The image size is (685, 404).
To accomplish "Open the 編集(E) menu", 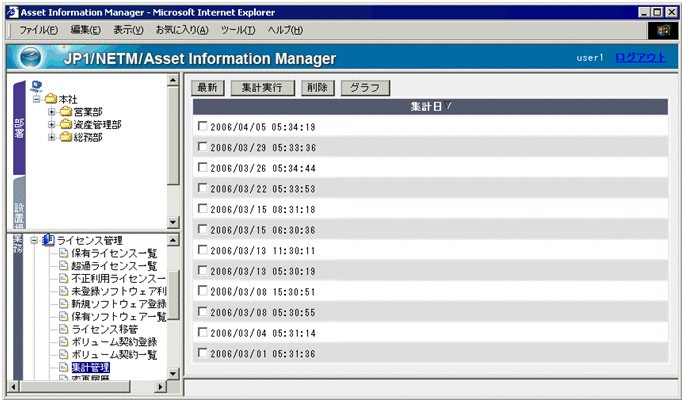I will (x=86, y=30).
